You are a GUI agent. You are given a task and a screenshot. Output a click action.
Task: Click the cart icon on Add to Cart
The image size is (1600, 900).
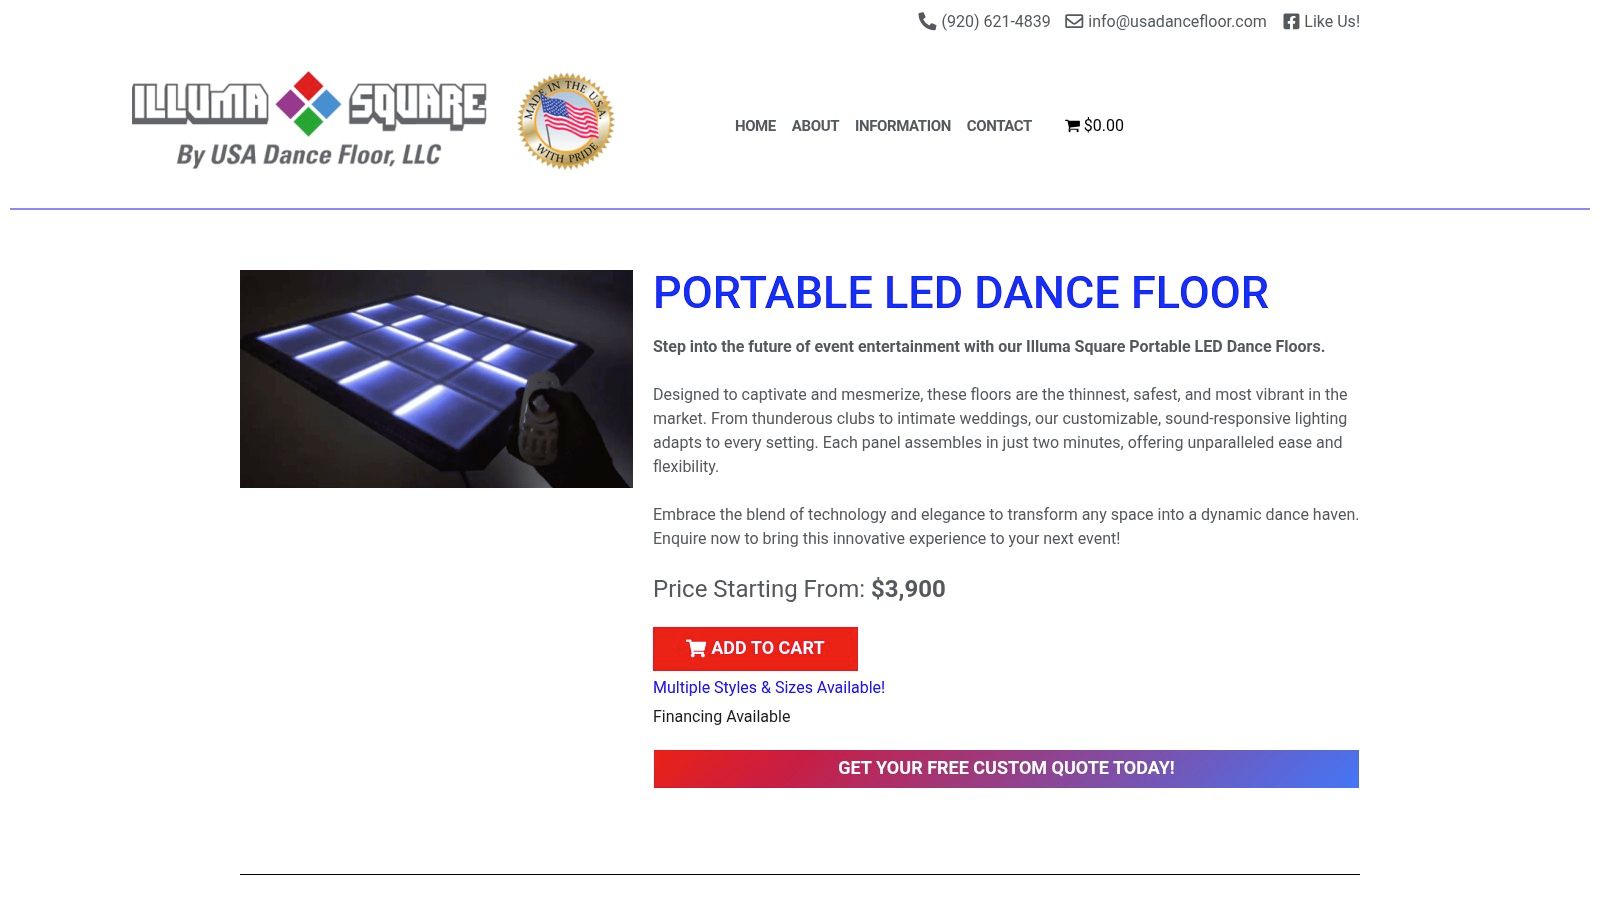[696, 648]
